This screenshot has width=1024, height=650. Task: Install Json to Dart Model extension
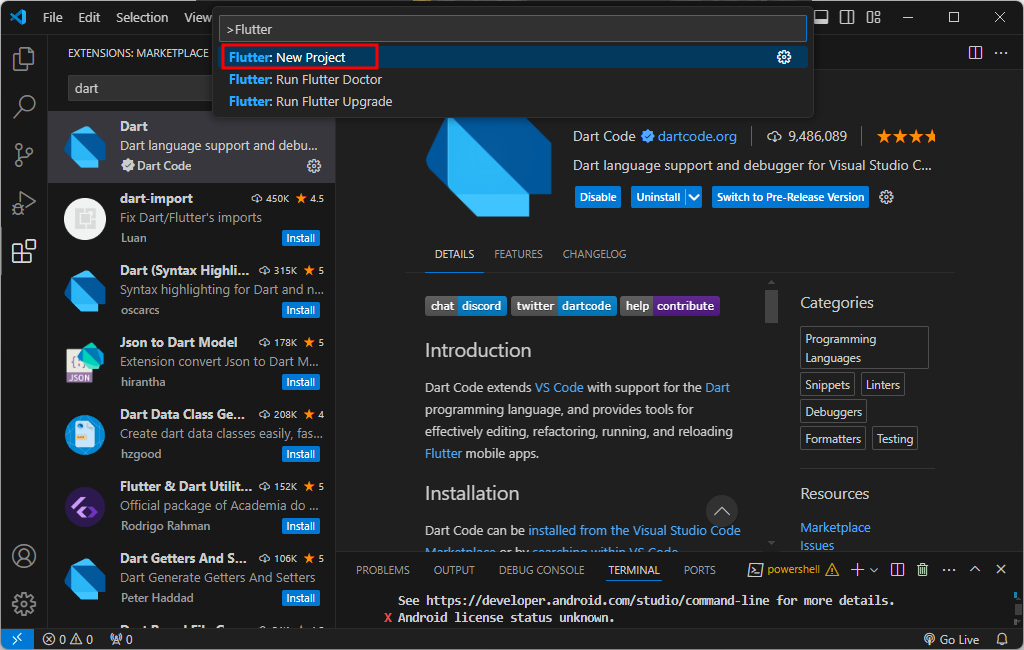[x=300, y=382]
